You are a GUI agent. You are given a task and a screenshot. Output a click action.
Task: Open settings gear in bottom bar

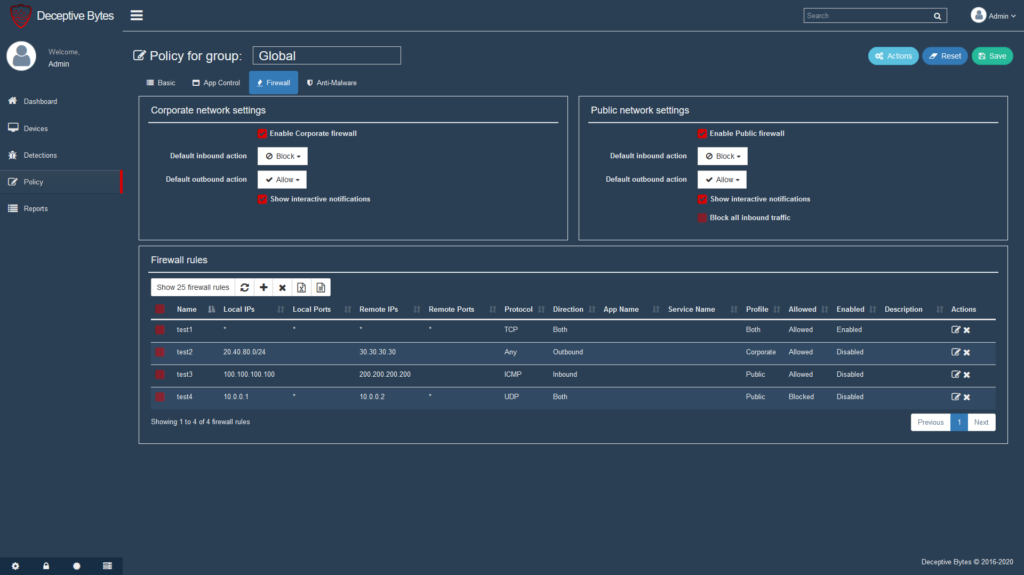coord(15,566)
